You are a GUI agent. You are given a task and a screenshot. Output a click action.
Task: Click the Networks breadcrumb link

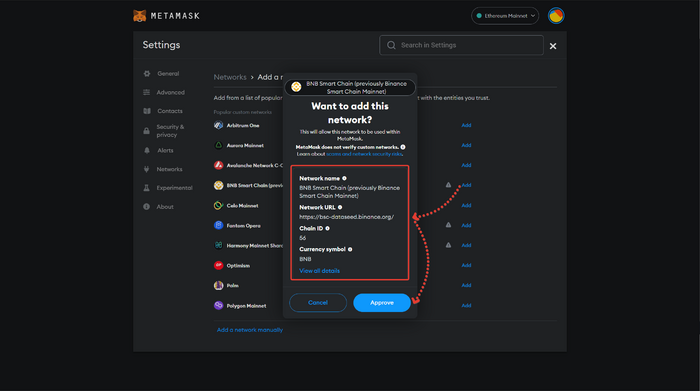(x=230, y=77)
